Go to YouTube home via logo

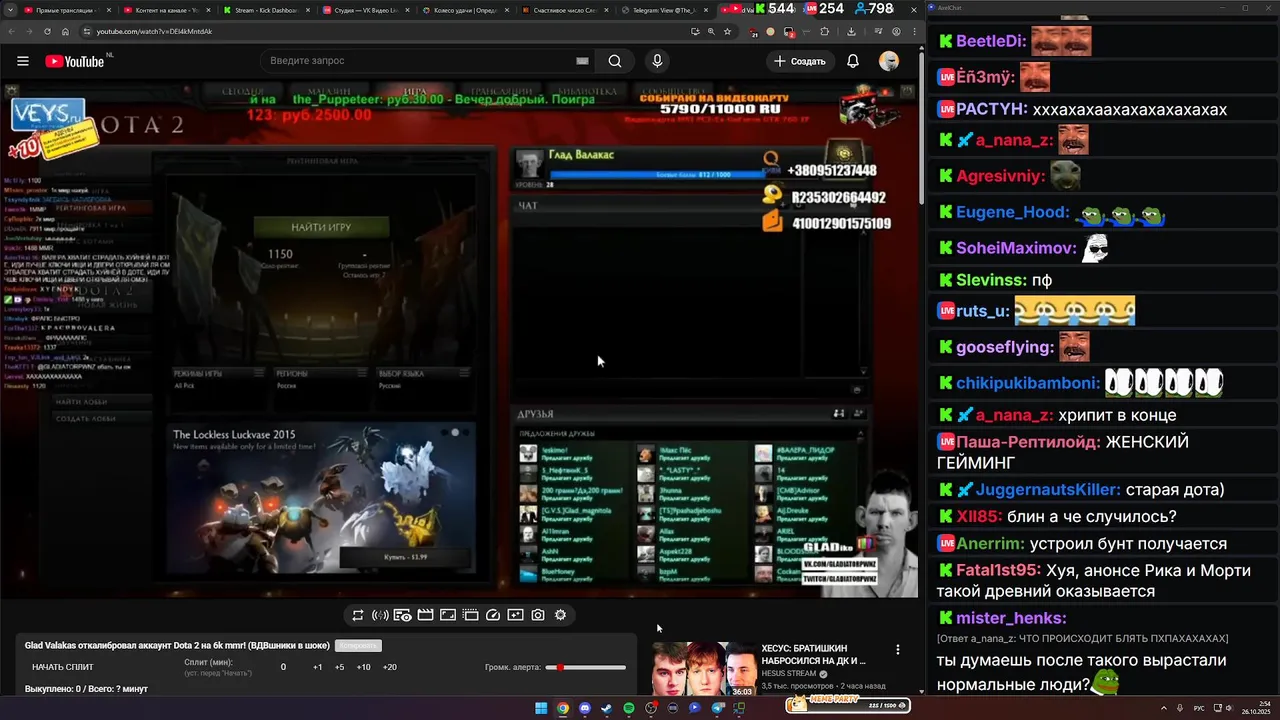(76, 61)
